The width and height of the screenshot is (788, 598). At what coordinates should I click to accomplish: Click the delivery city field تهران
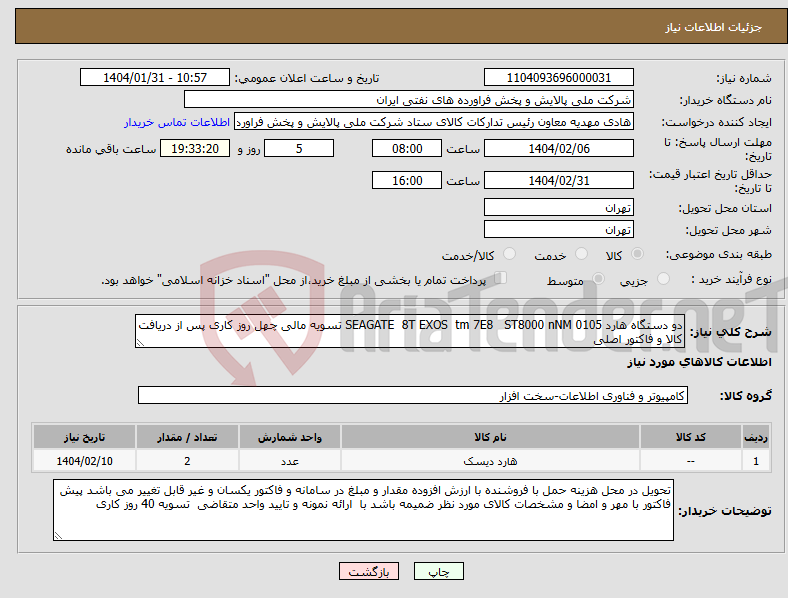pos(559,229)
